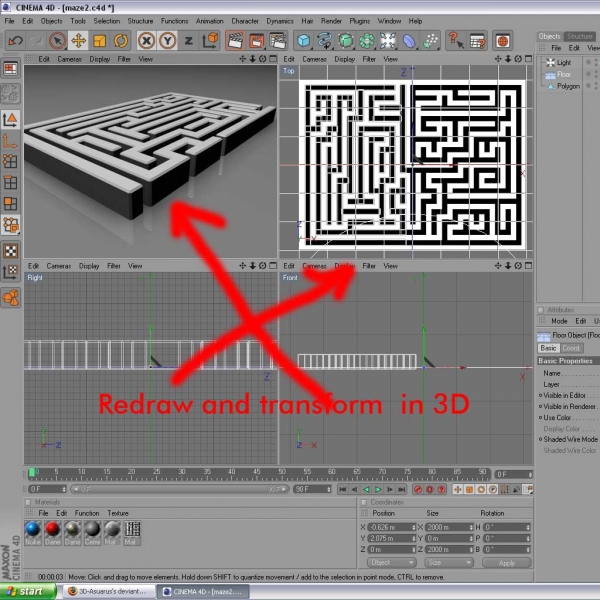This screenshot has width=600, height=600.
Task: Play animation forwards
Action: pyautogui.click(x=378, y=489)
